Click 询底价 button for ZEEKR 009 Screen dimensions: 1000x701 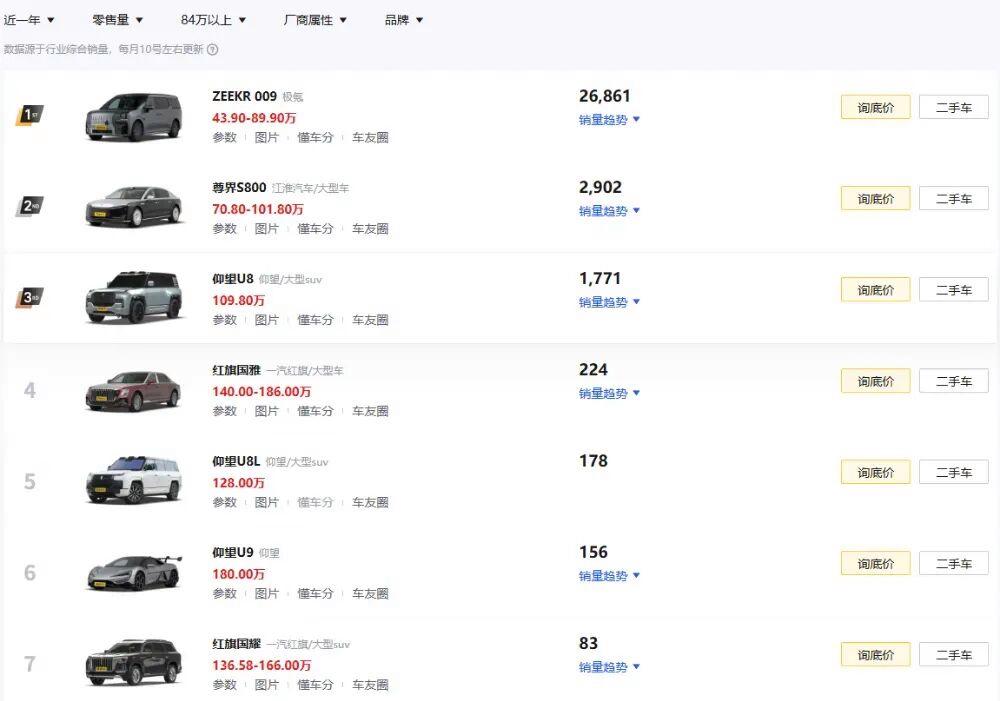coord(875,107)
